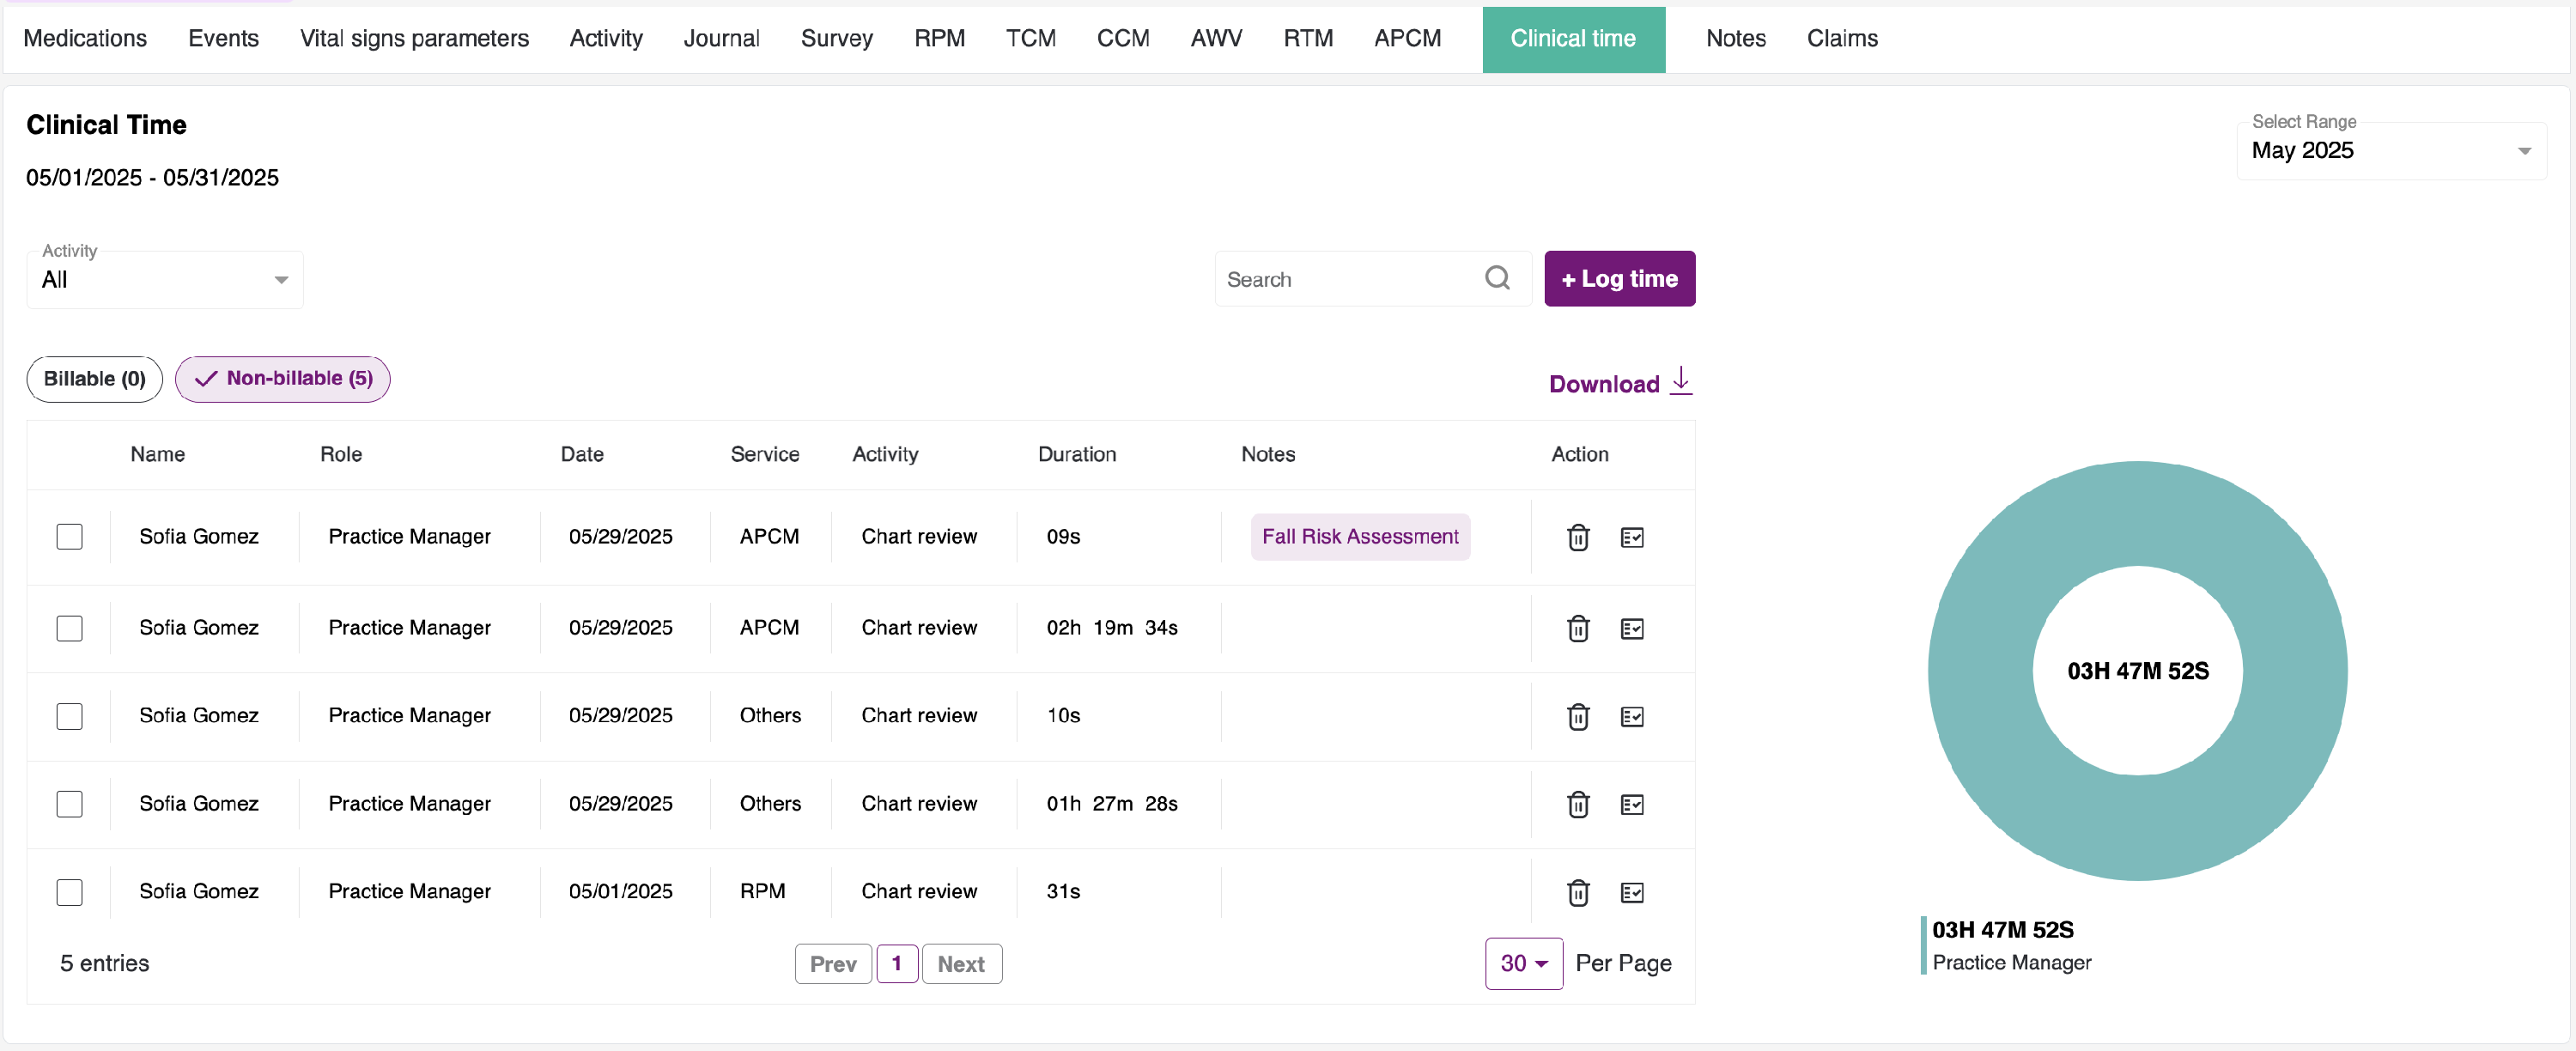Select checkbox for the RPM row

point(69,892)
